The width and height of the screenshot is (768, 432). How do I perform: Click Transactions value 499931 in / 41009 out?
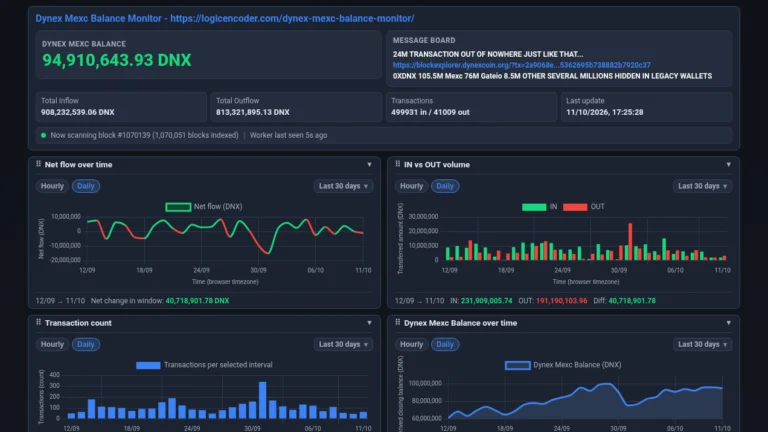430,112
